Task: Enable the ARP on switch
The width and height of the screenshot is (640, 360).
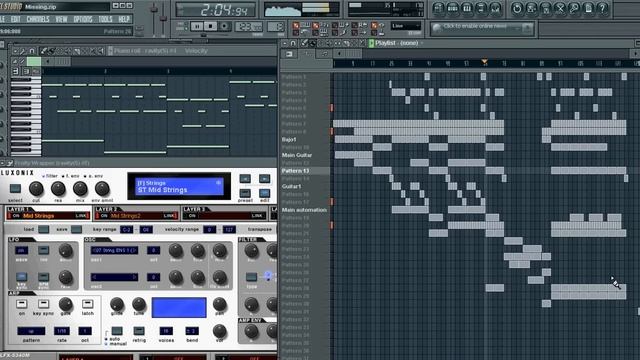Action: pyautogui.click(x=22, y=304)
